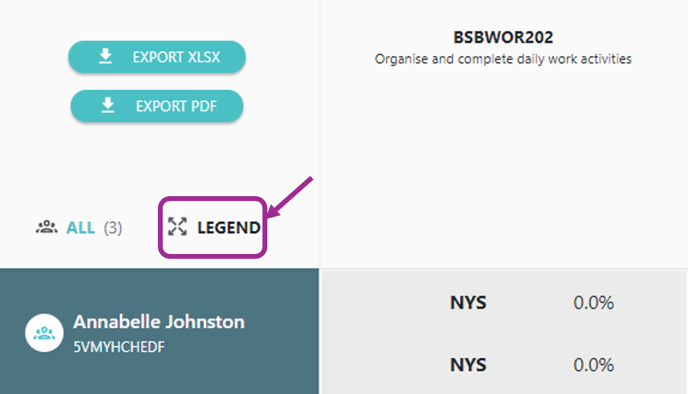
Task: Click the second NYS status cell
Action: click(x=468, y=365)
